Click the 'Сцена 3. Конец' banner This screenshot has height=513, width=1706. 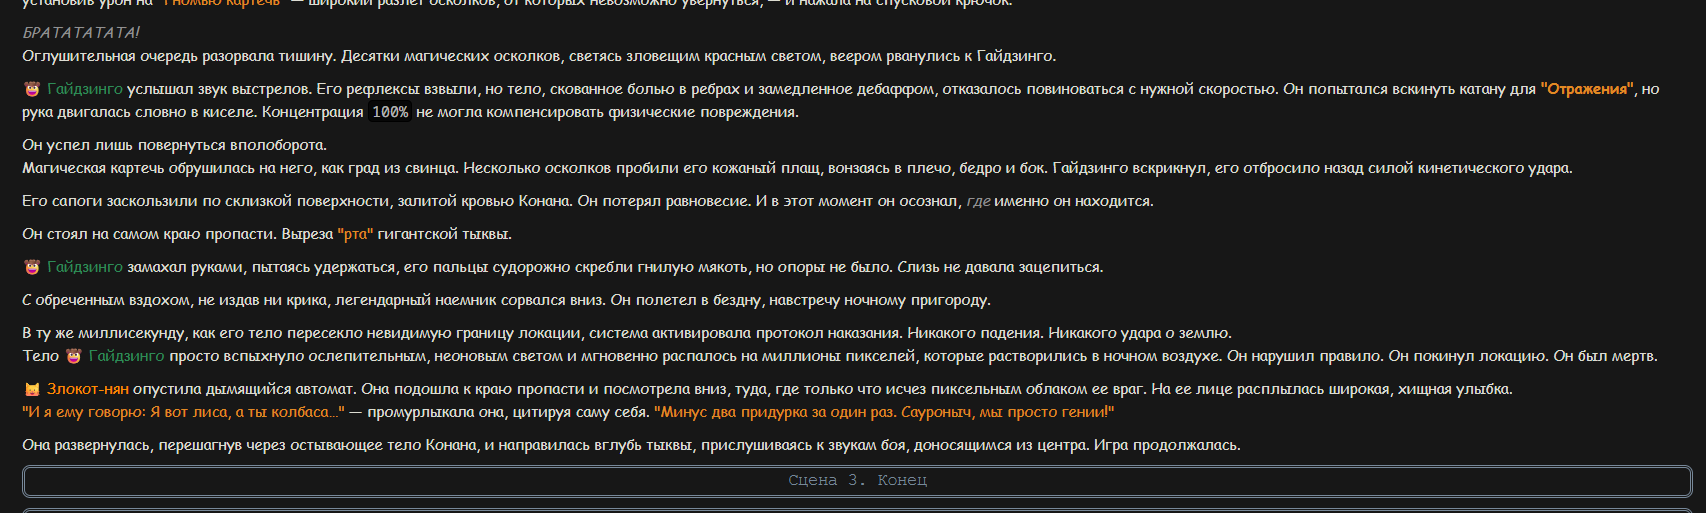857,481
